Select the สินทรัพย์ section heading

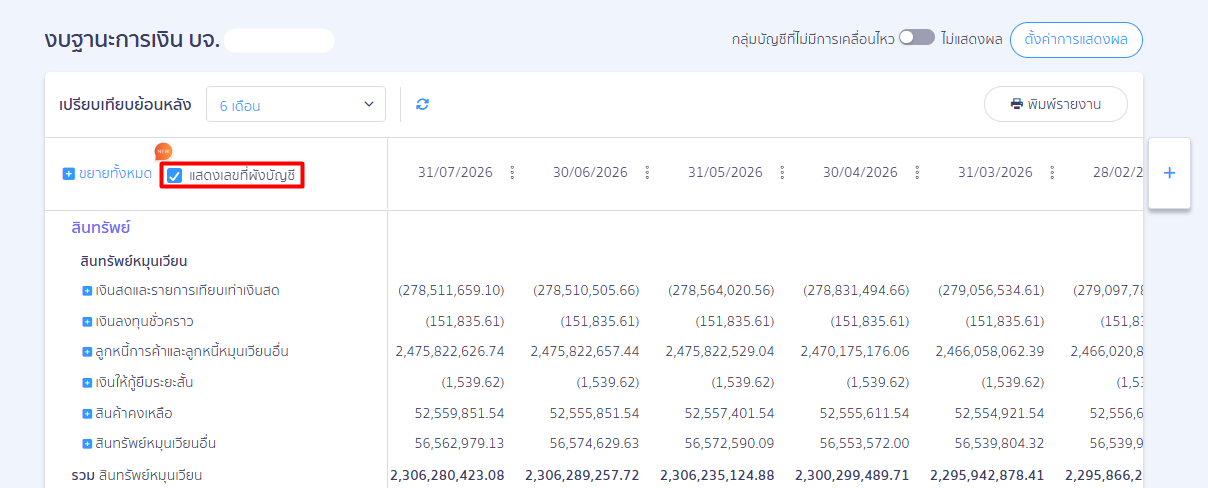point(101,228)
